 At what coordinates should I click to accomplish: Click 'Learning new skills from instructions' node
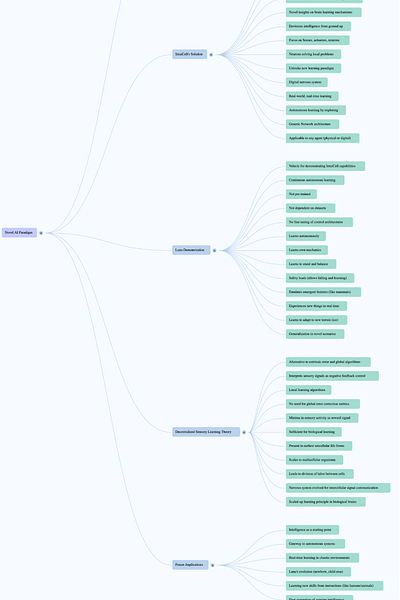334,586
